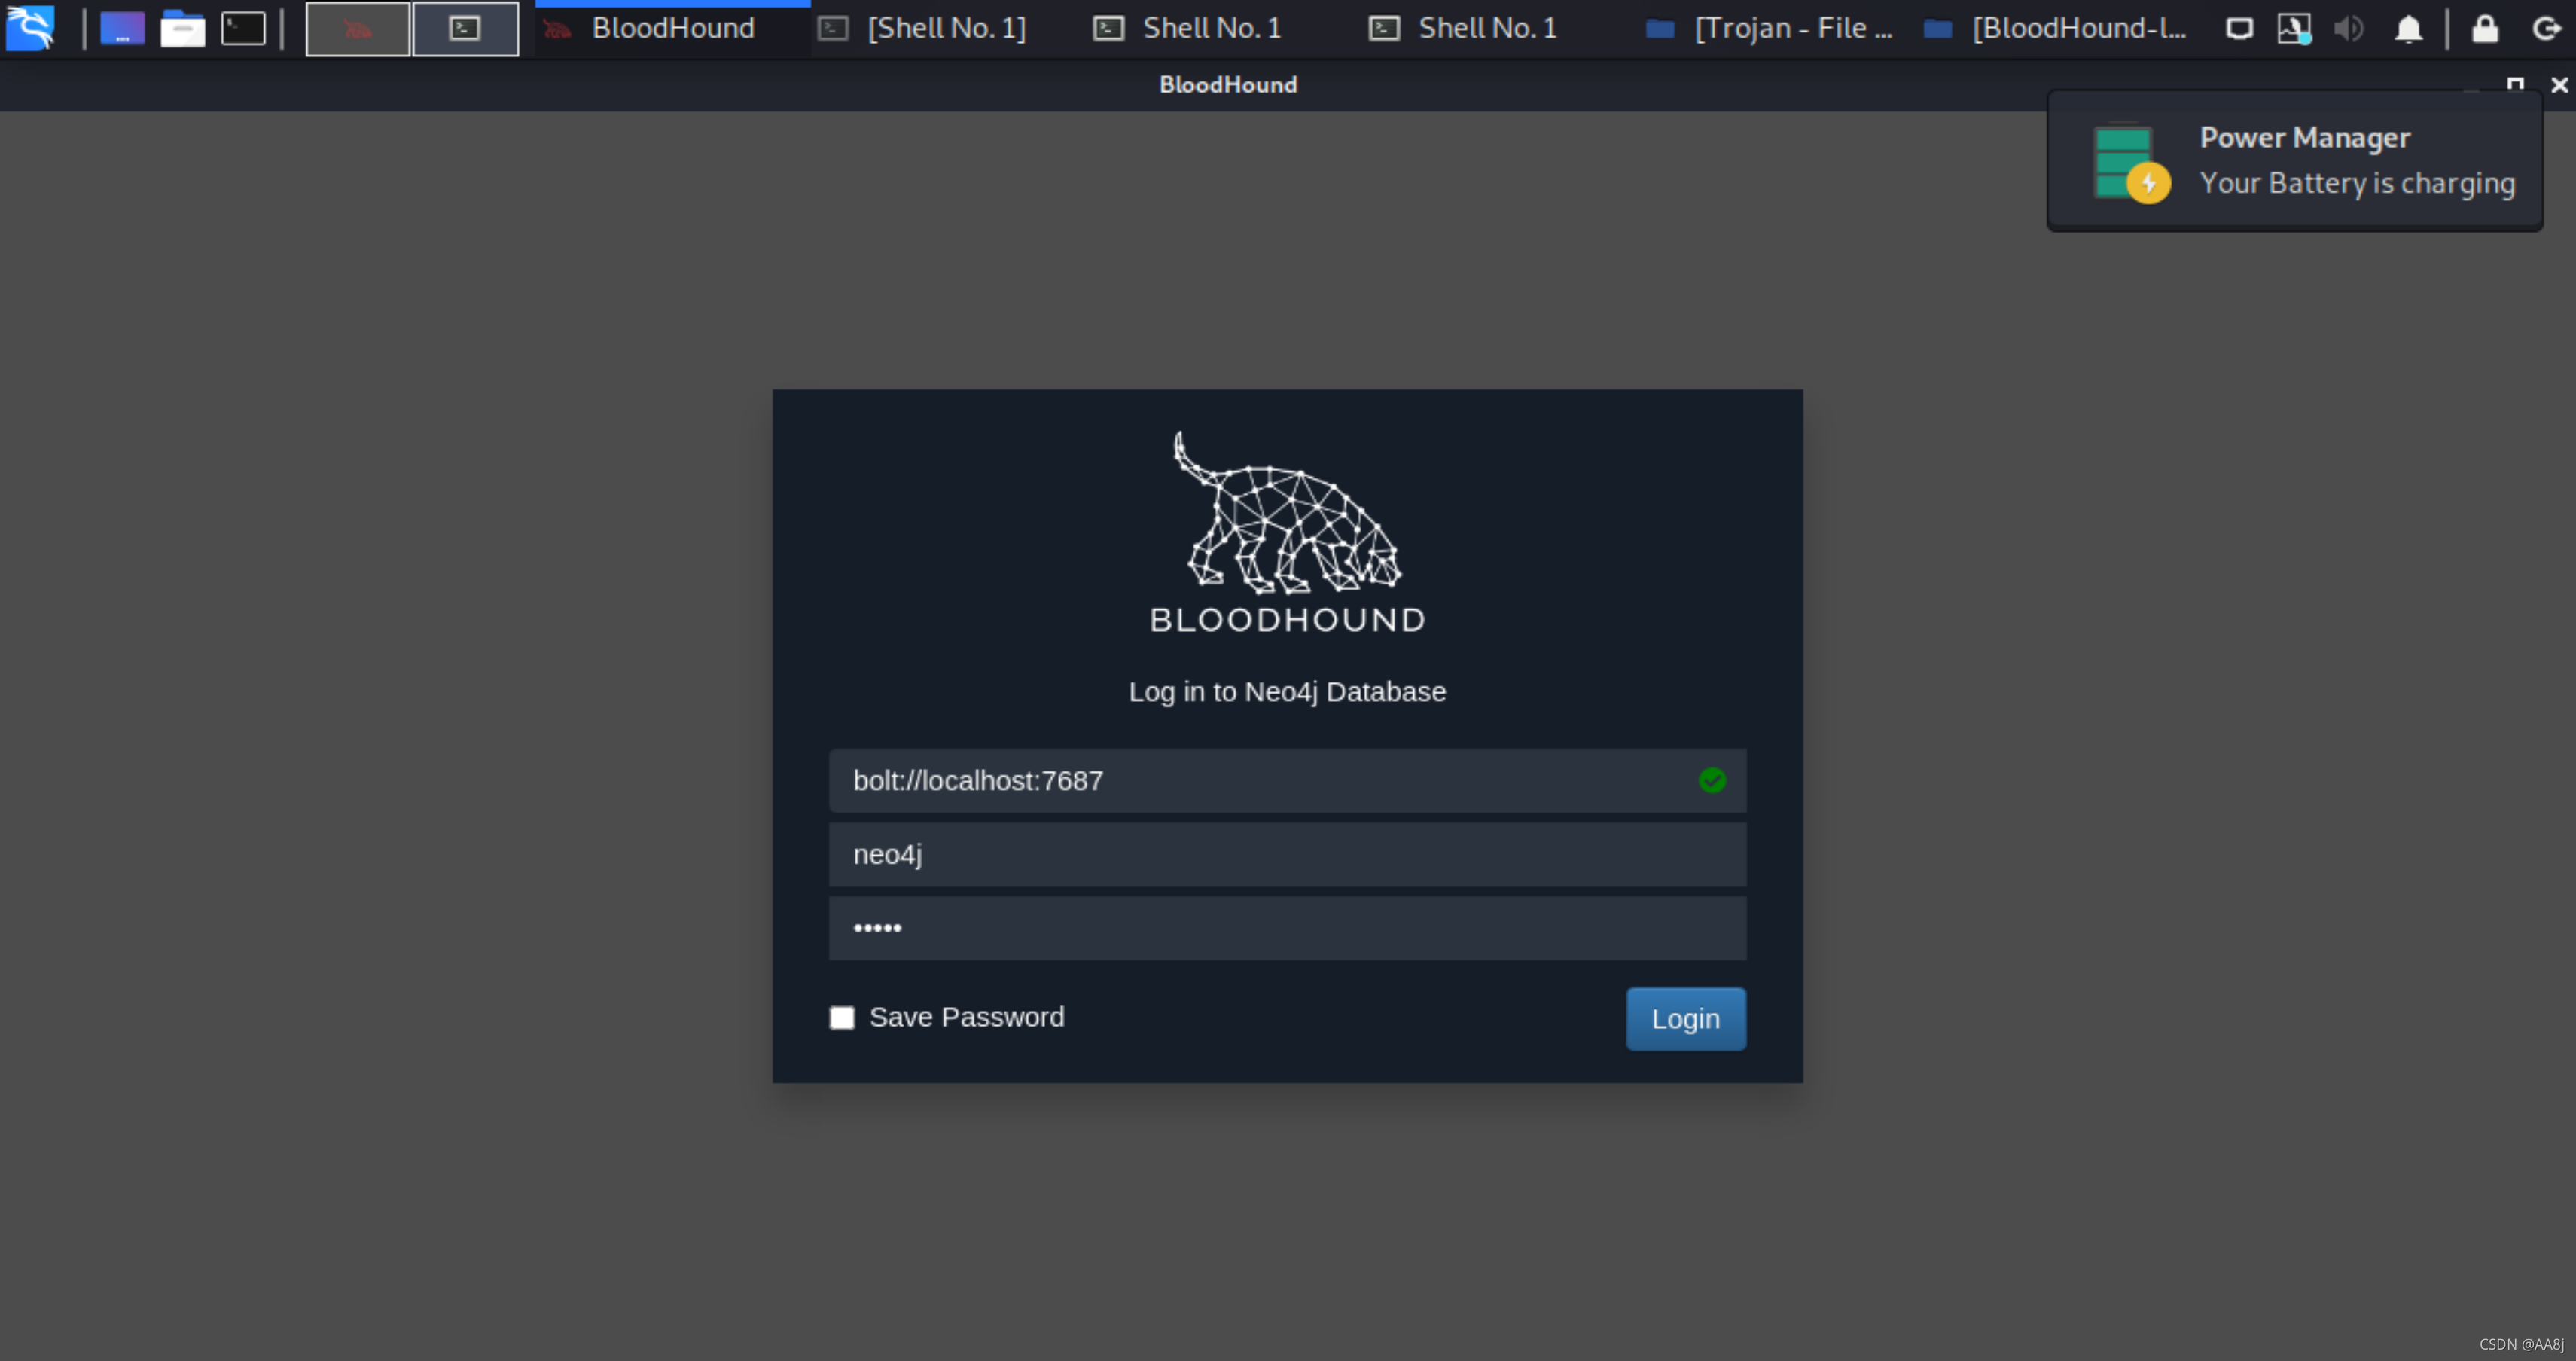Image resolution: width=2576 pixels, height=1361 pixels.
Task: Switch to the second workspace thumbnail
Action: 465,28
